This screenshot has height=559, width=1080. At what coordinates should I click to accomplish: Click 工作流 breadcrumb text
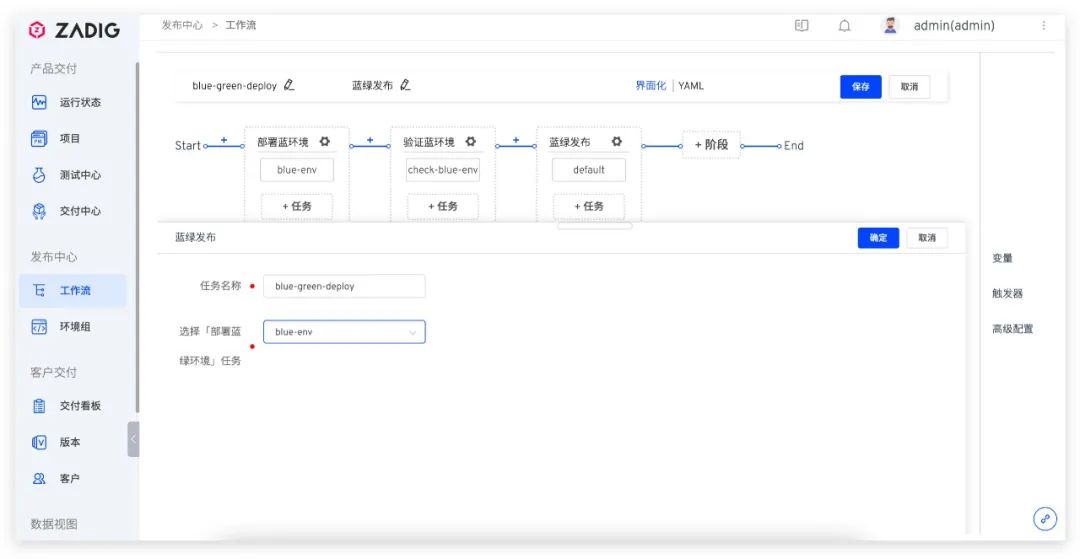coord(240,25)
